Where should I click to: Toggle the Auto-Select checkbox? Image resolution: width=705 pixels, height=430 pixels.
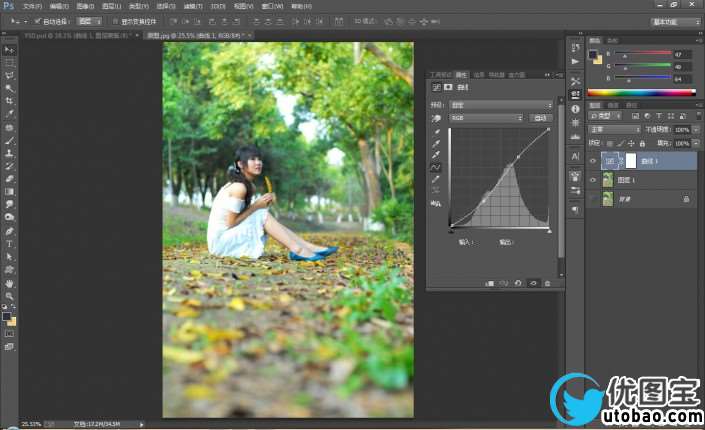[38, 21]
